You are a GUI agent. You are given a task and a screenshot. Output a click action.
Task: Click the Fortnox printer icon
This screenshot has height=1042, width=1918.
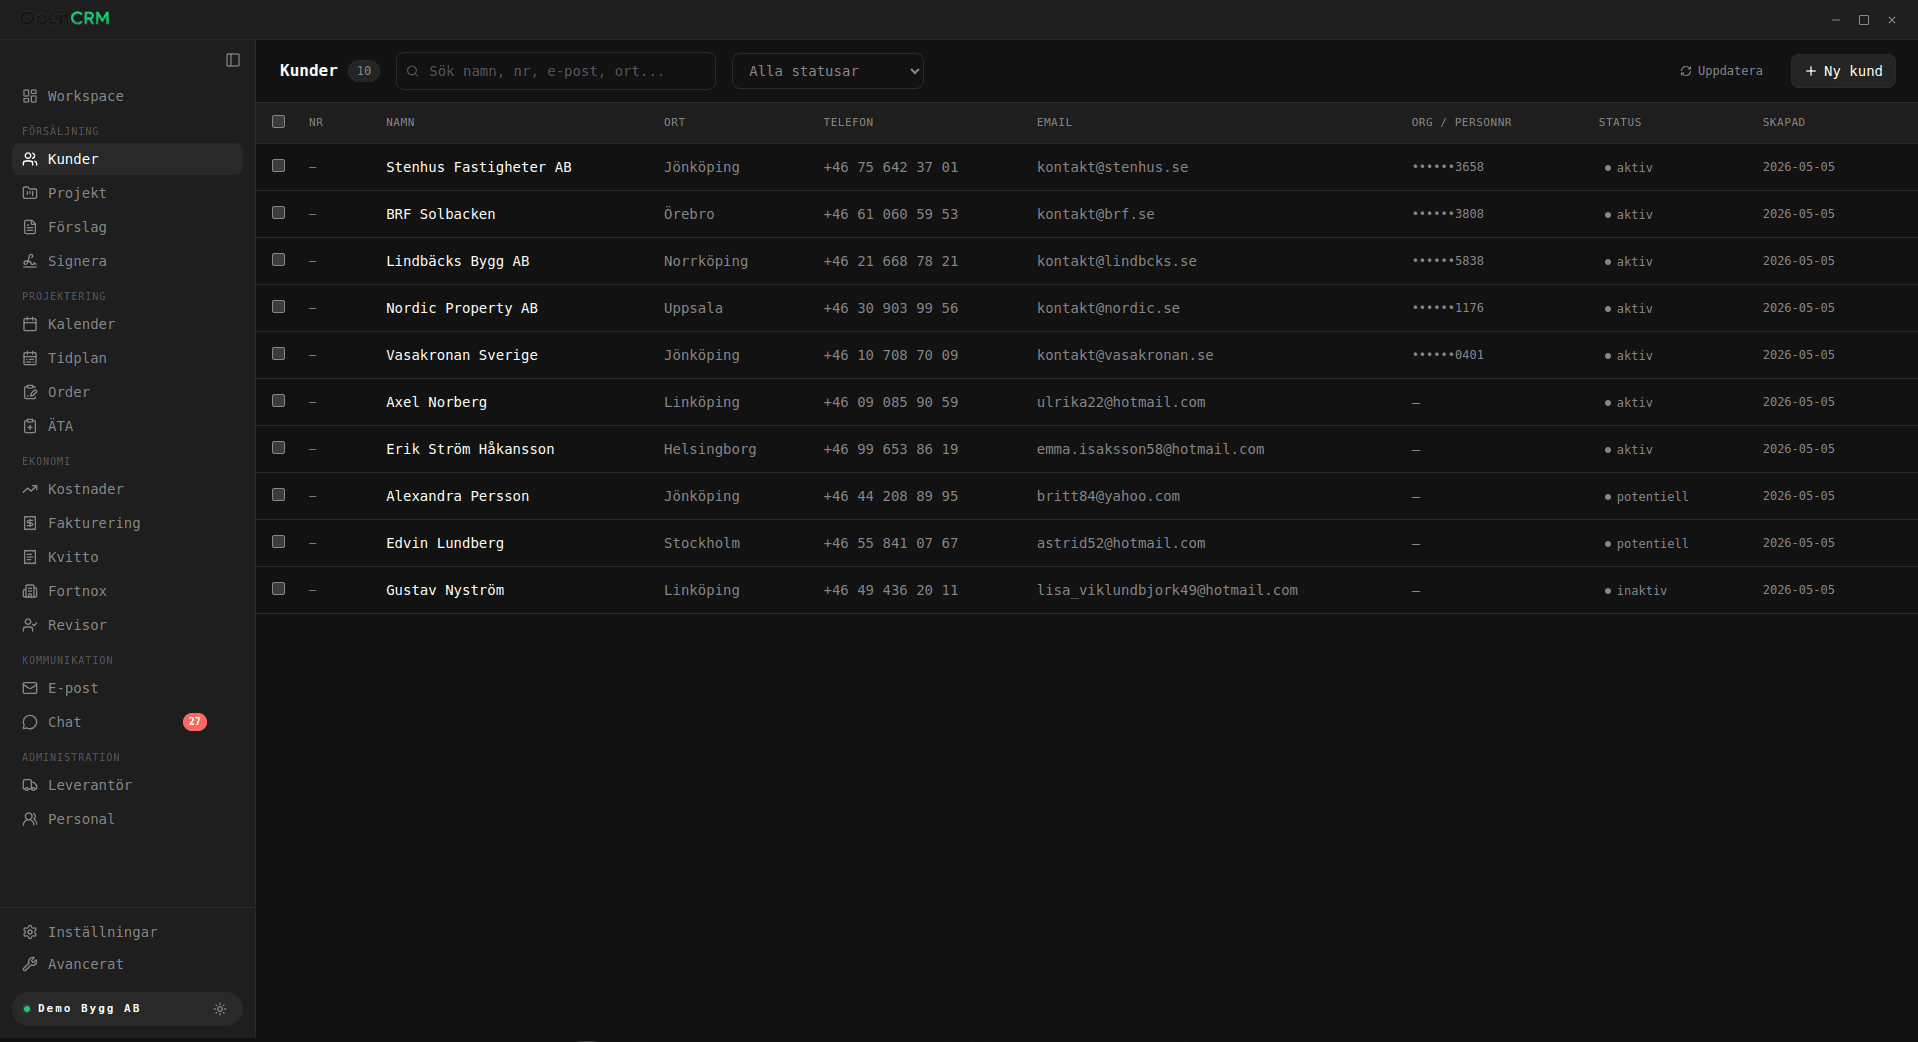tap(30, 591)
